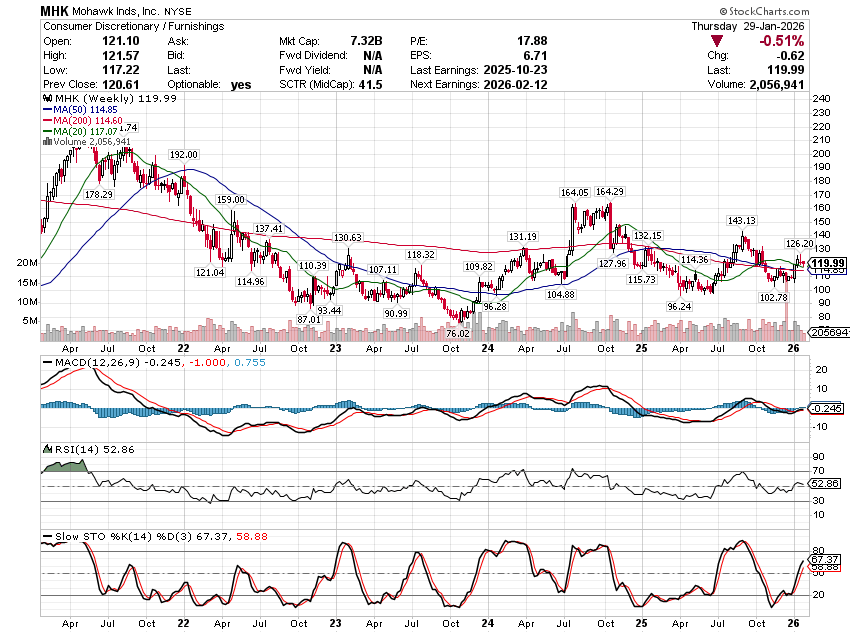Select Consumer Discretionary / Furnishings sector text

click(132, 26)
